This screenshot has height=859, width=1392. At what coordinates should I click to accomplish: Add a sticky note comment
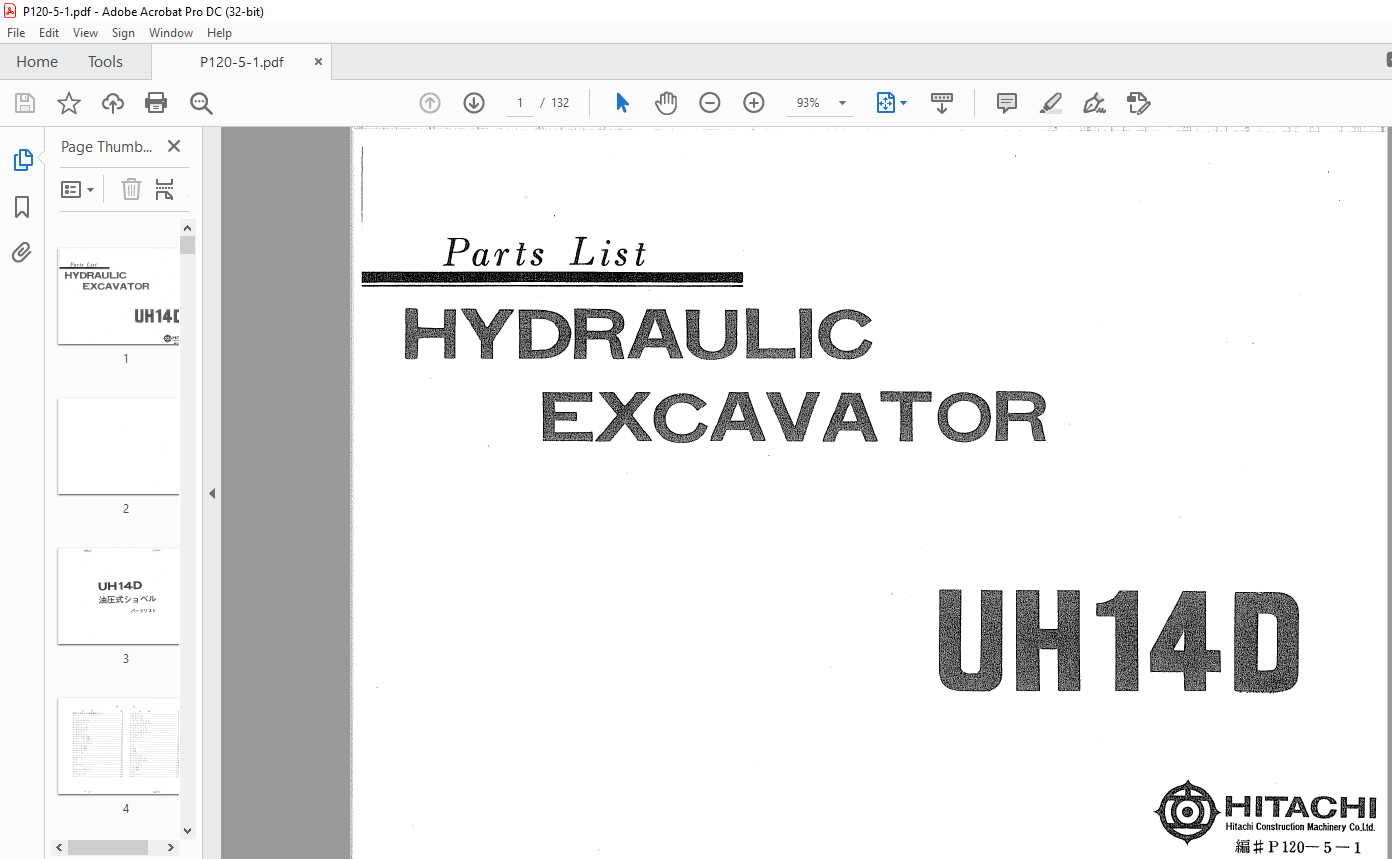pyautogui.click(x=1007, y=103)
